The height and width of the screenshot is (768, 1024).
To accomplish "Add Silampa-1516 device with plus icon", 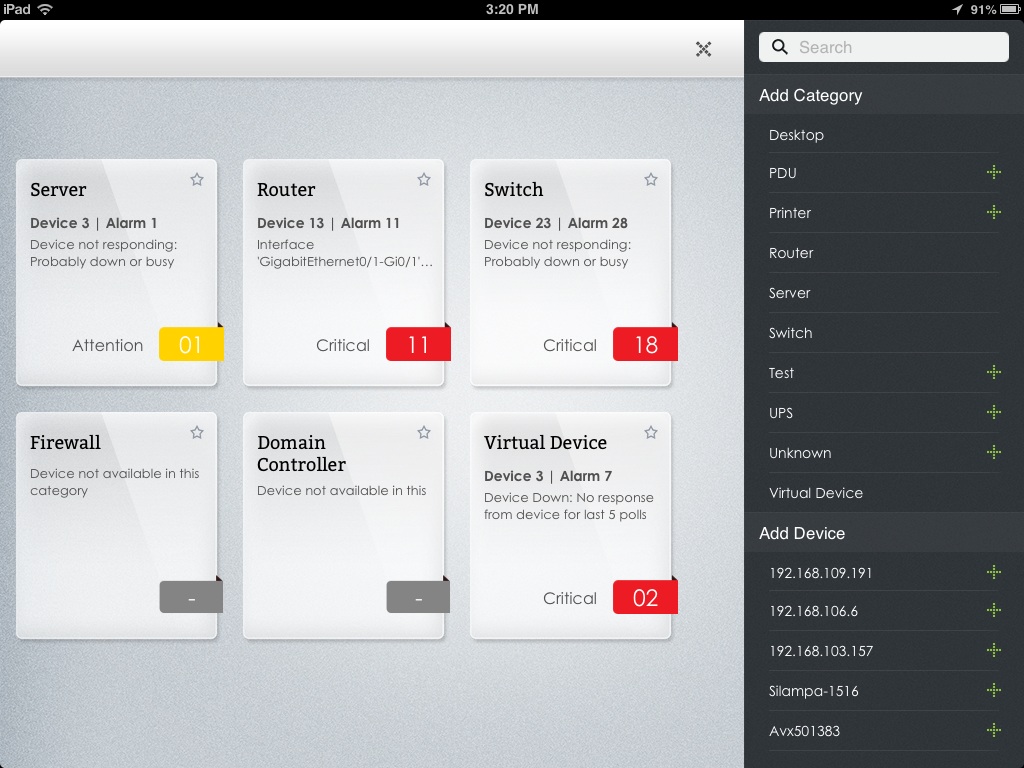I will coord(993,690).
